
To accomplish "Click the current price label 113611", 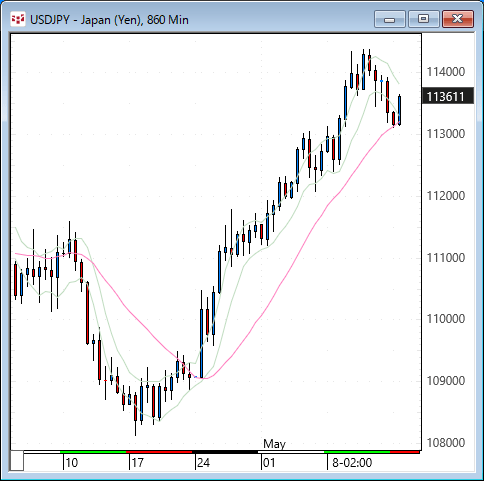I will click(x=448, y=96).
